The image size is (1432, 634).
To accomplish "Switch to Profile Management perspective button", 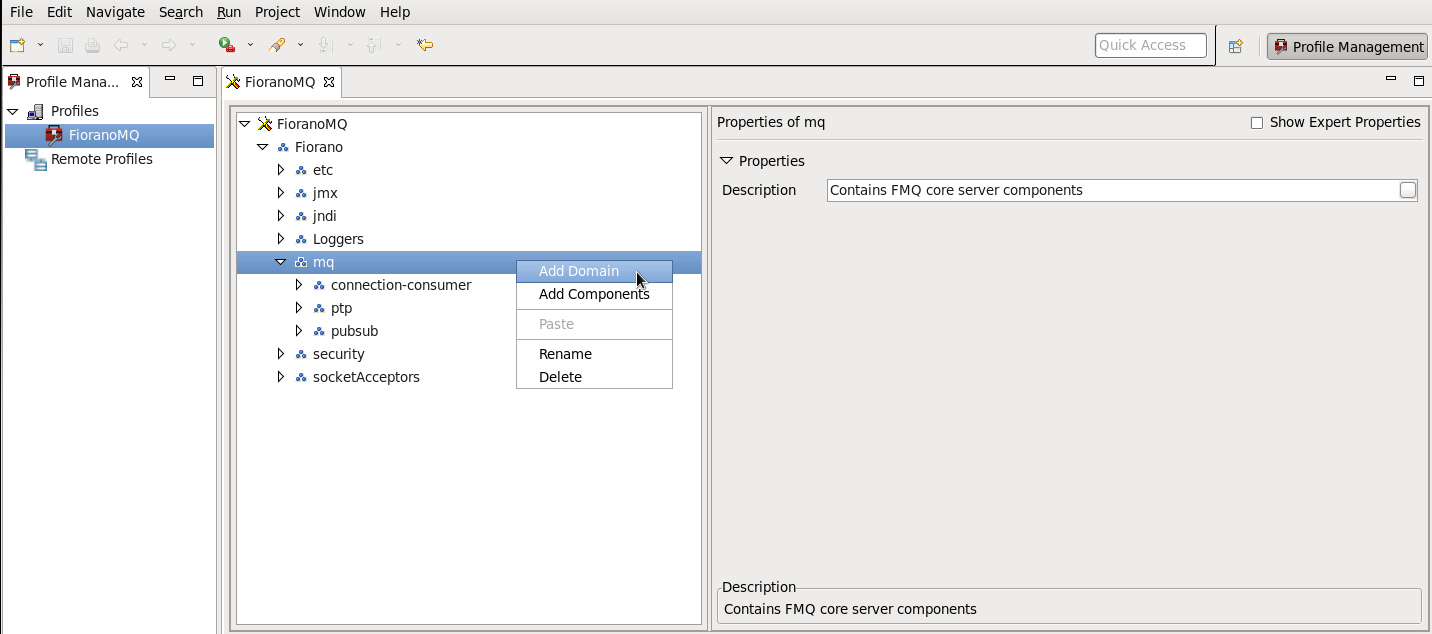I will 1347,46.
